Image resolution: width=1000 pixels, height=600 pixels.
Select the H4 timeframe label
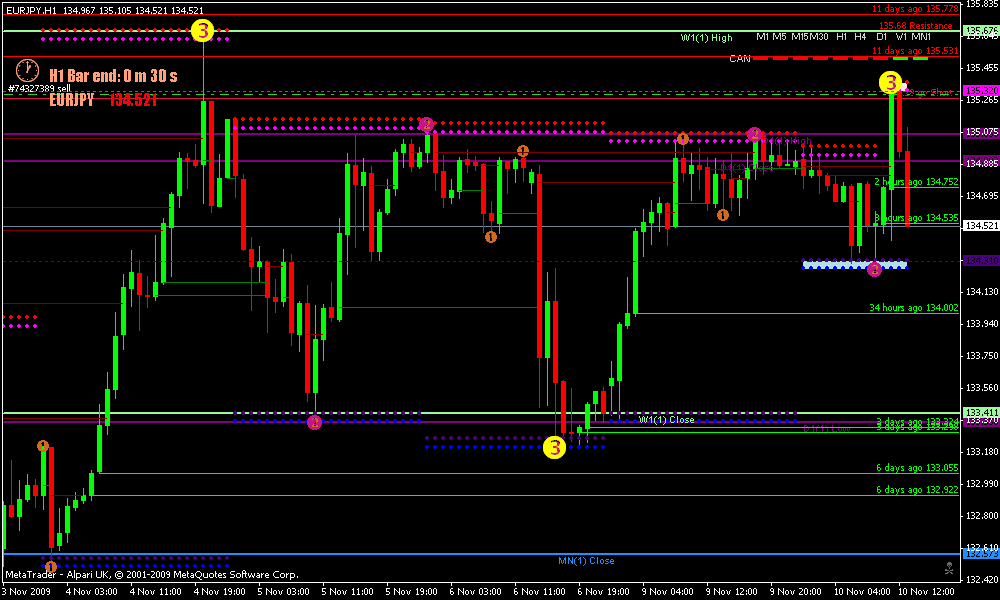tap(860, 37)
